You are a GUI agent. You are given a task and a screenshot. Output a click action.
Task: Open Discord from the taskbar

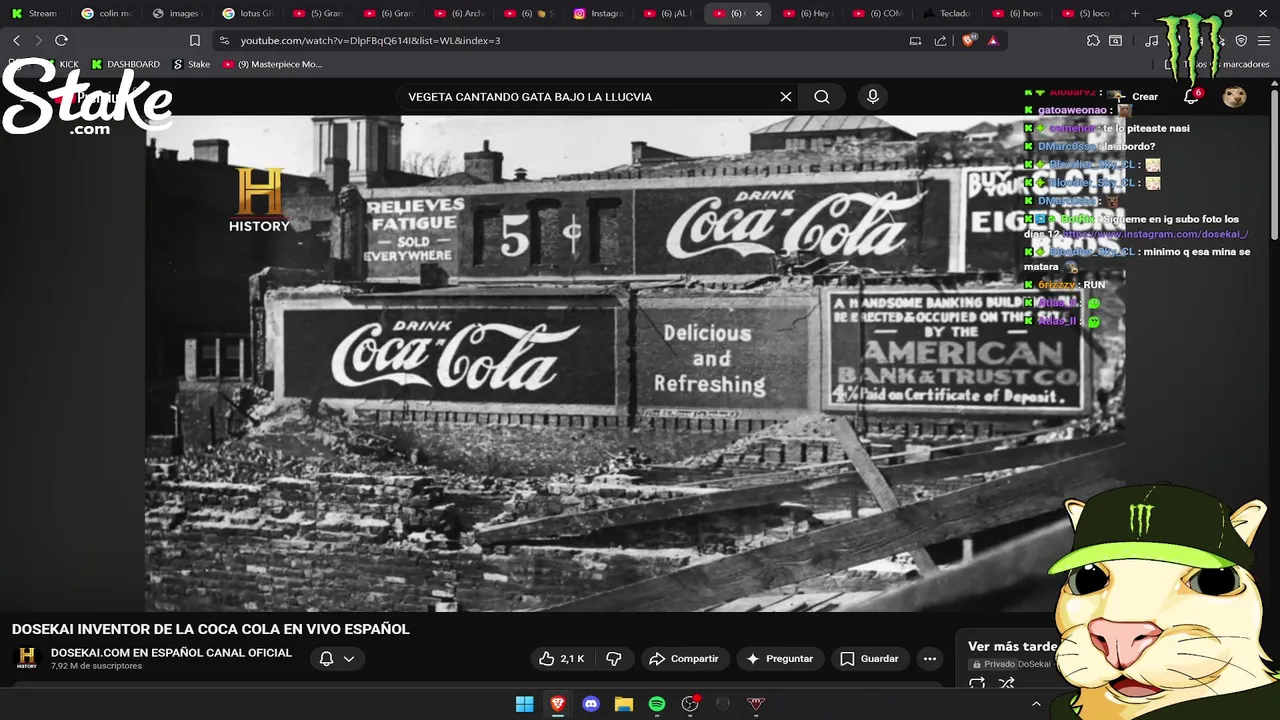(591, 704)
